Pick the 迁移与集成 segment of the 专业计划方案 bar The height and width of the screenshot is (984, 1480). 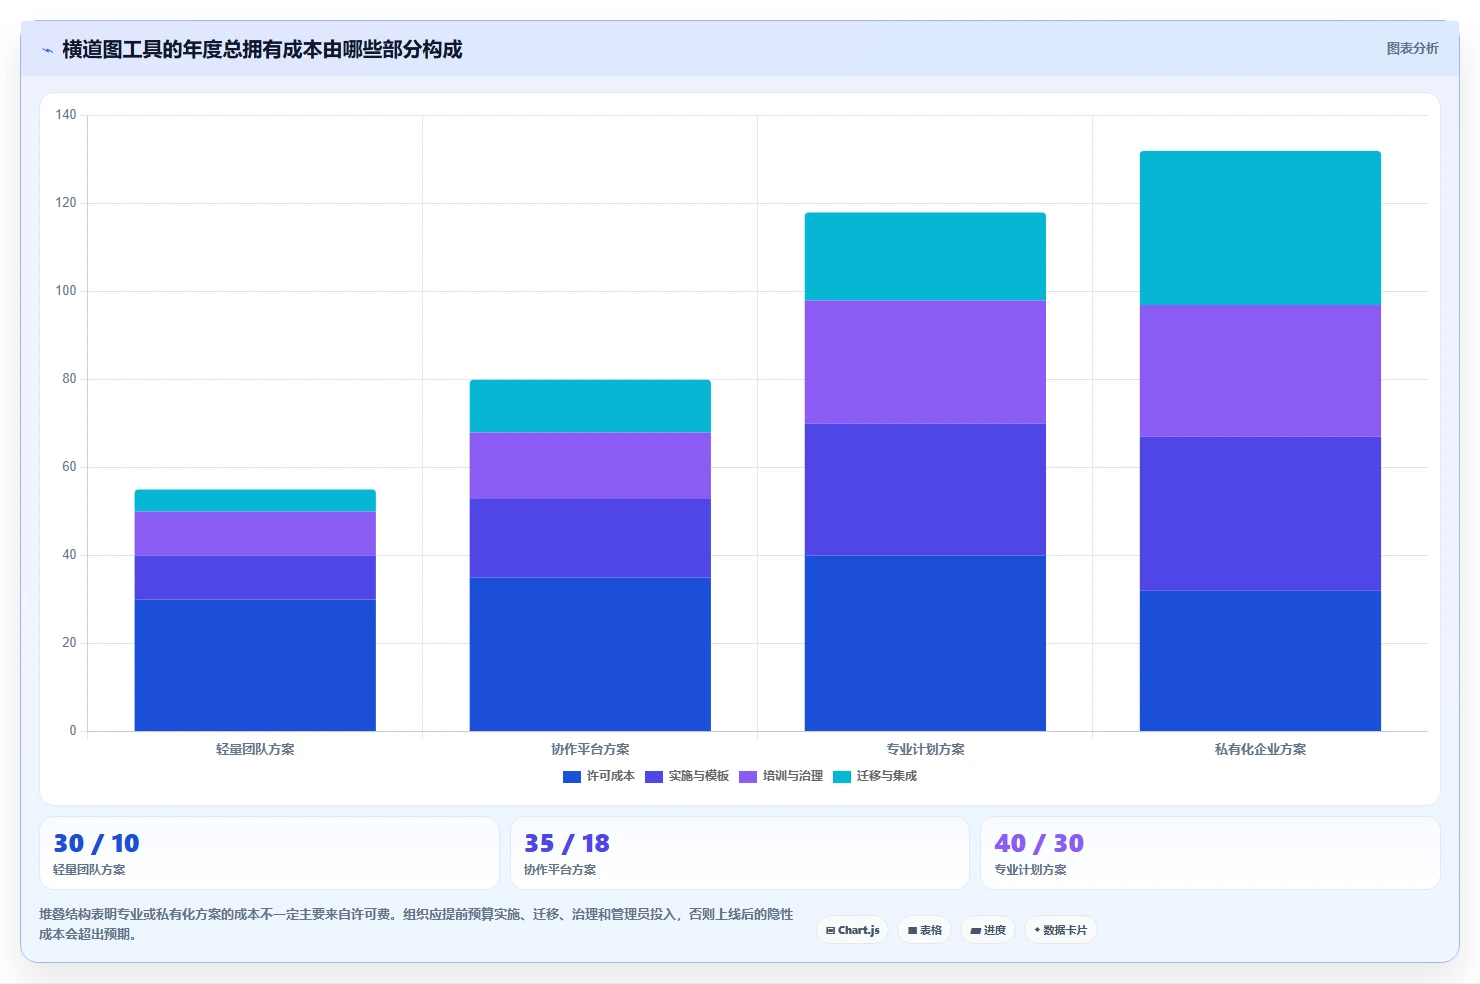[x=925, y=256]
